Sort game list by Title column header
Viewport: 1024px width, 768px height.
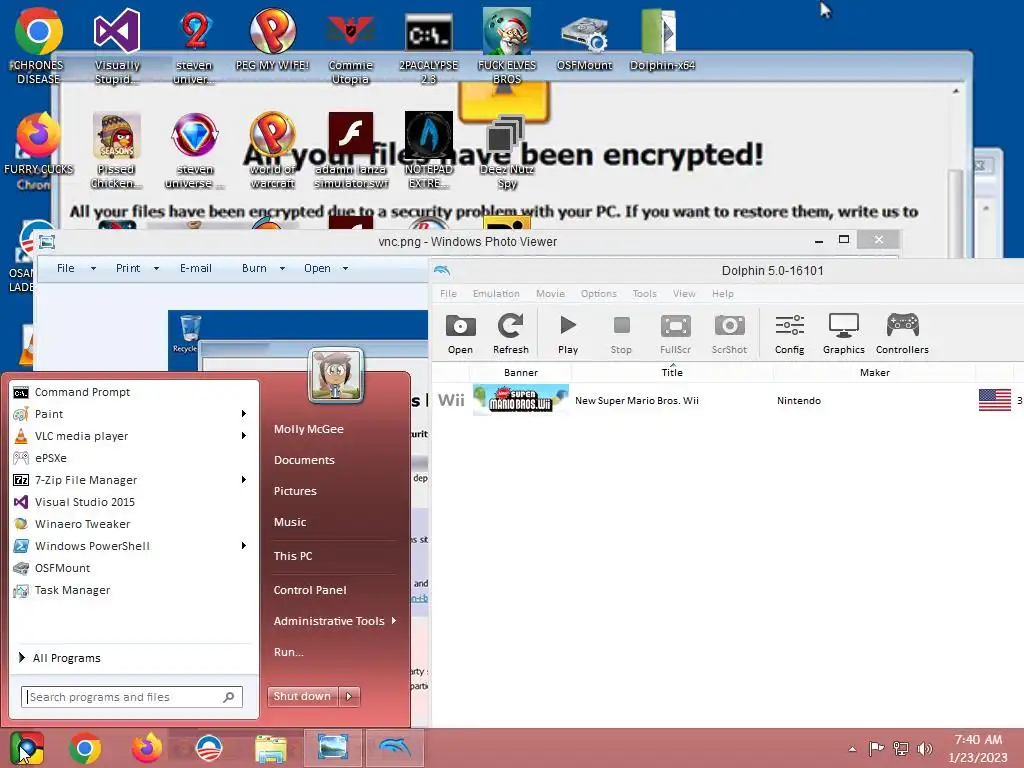pyautogui.click(x=672, y=372)
